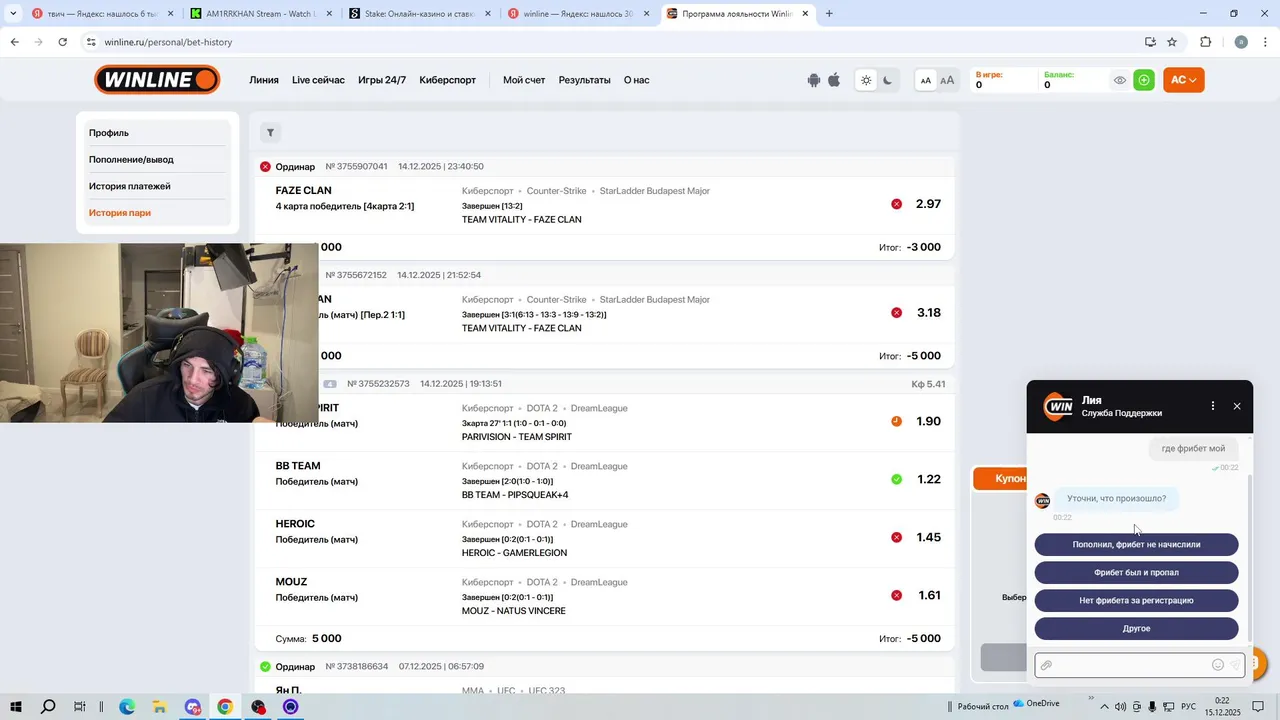Screen dimensions: 1280x720
Task: Click FAZE CLAN bet title with 4 карта
Action: 304,191
